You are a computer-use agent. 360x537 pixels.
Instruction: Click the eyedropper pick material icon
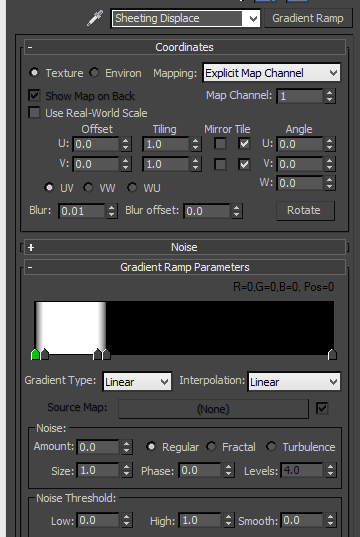(x=95, y=18)
